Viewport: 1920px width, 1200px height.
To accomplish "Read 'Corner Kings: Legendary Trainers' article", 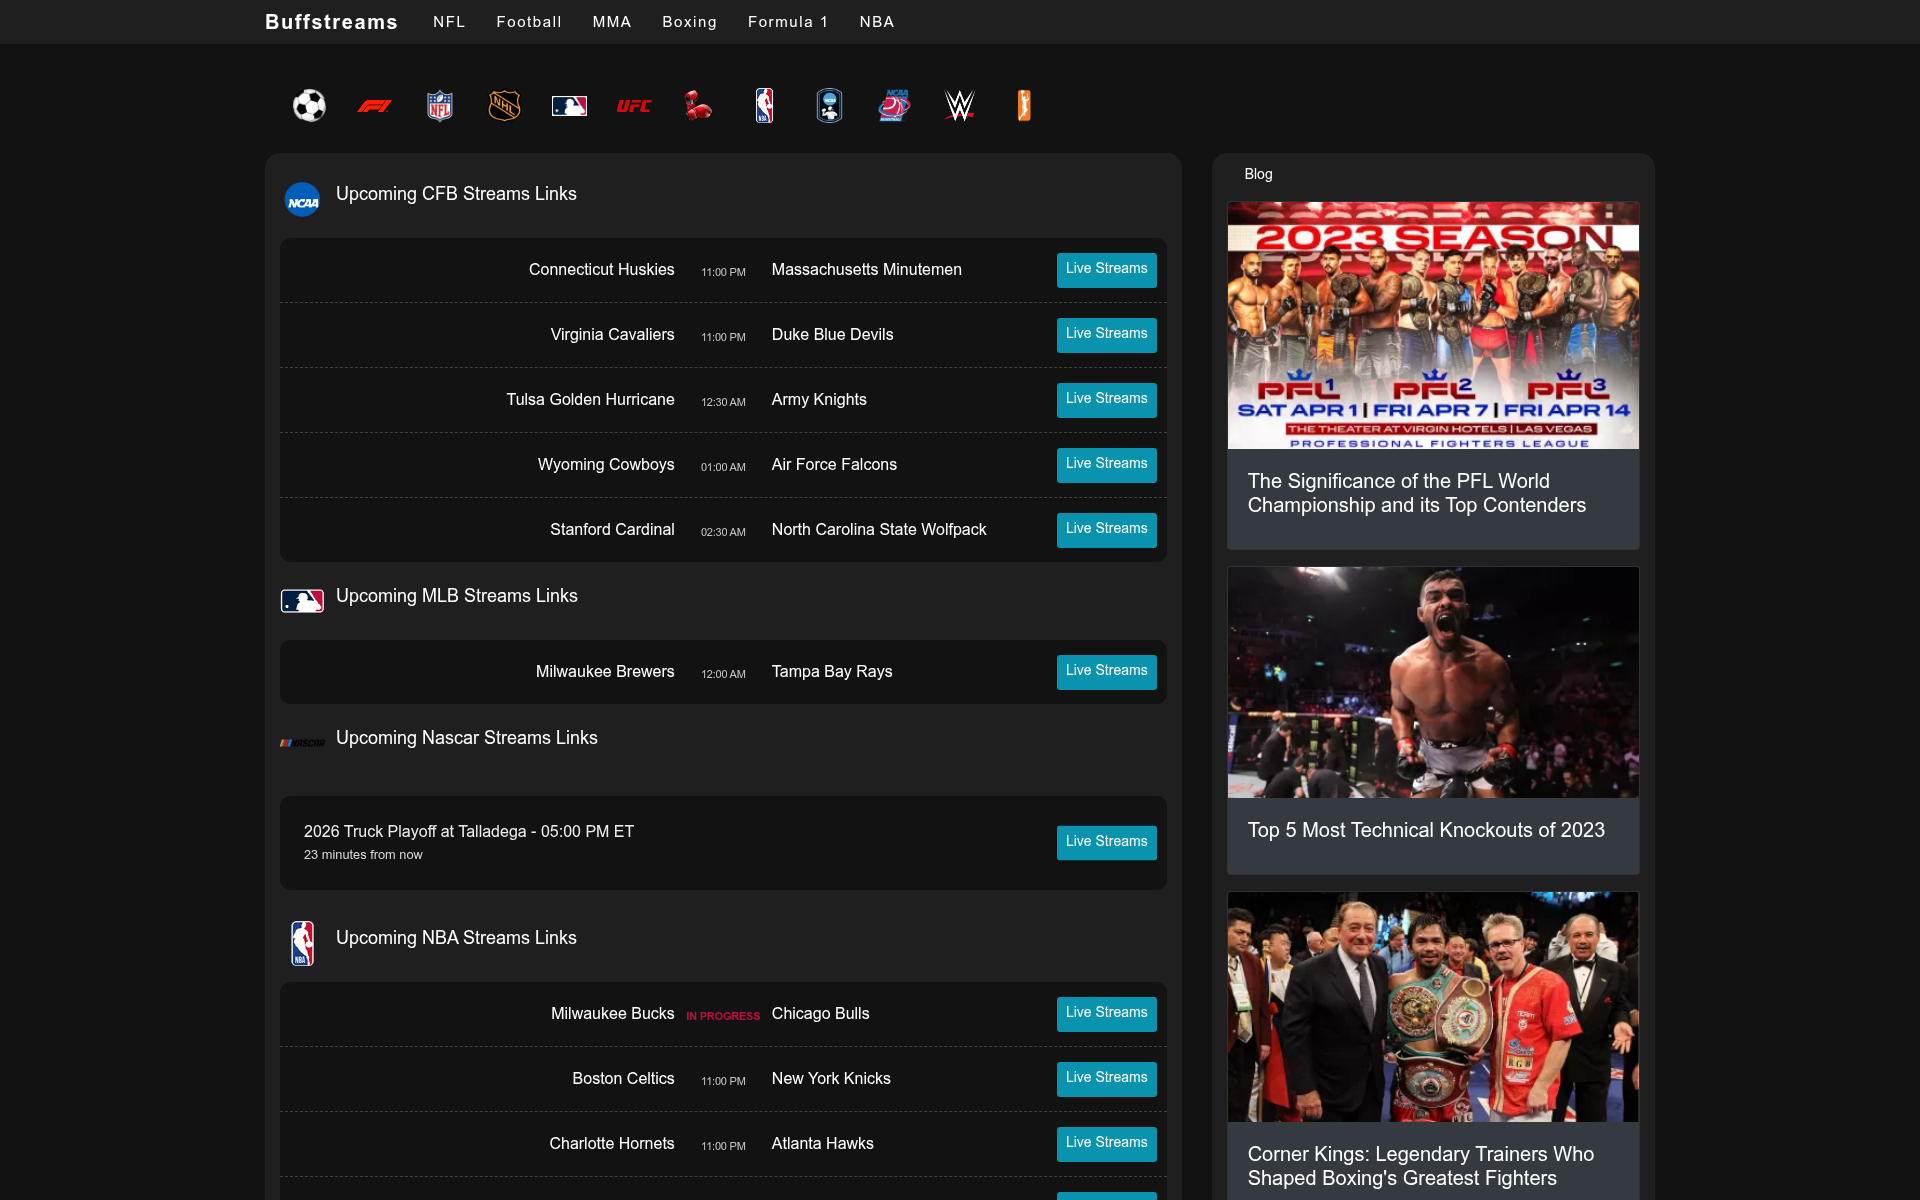I will pyautogui.click(x=1421, y=1166).
